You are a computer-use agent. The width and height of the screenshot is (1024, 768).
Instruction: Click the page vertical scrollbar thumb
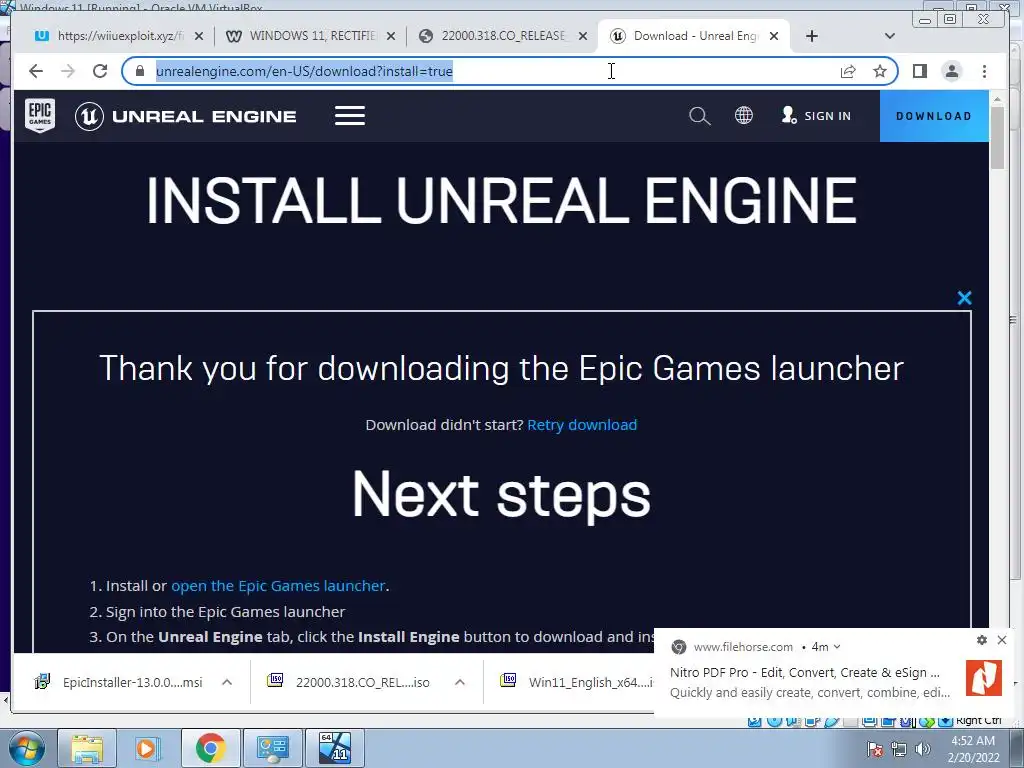997,137
